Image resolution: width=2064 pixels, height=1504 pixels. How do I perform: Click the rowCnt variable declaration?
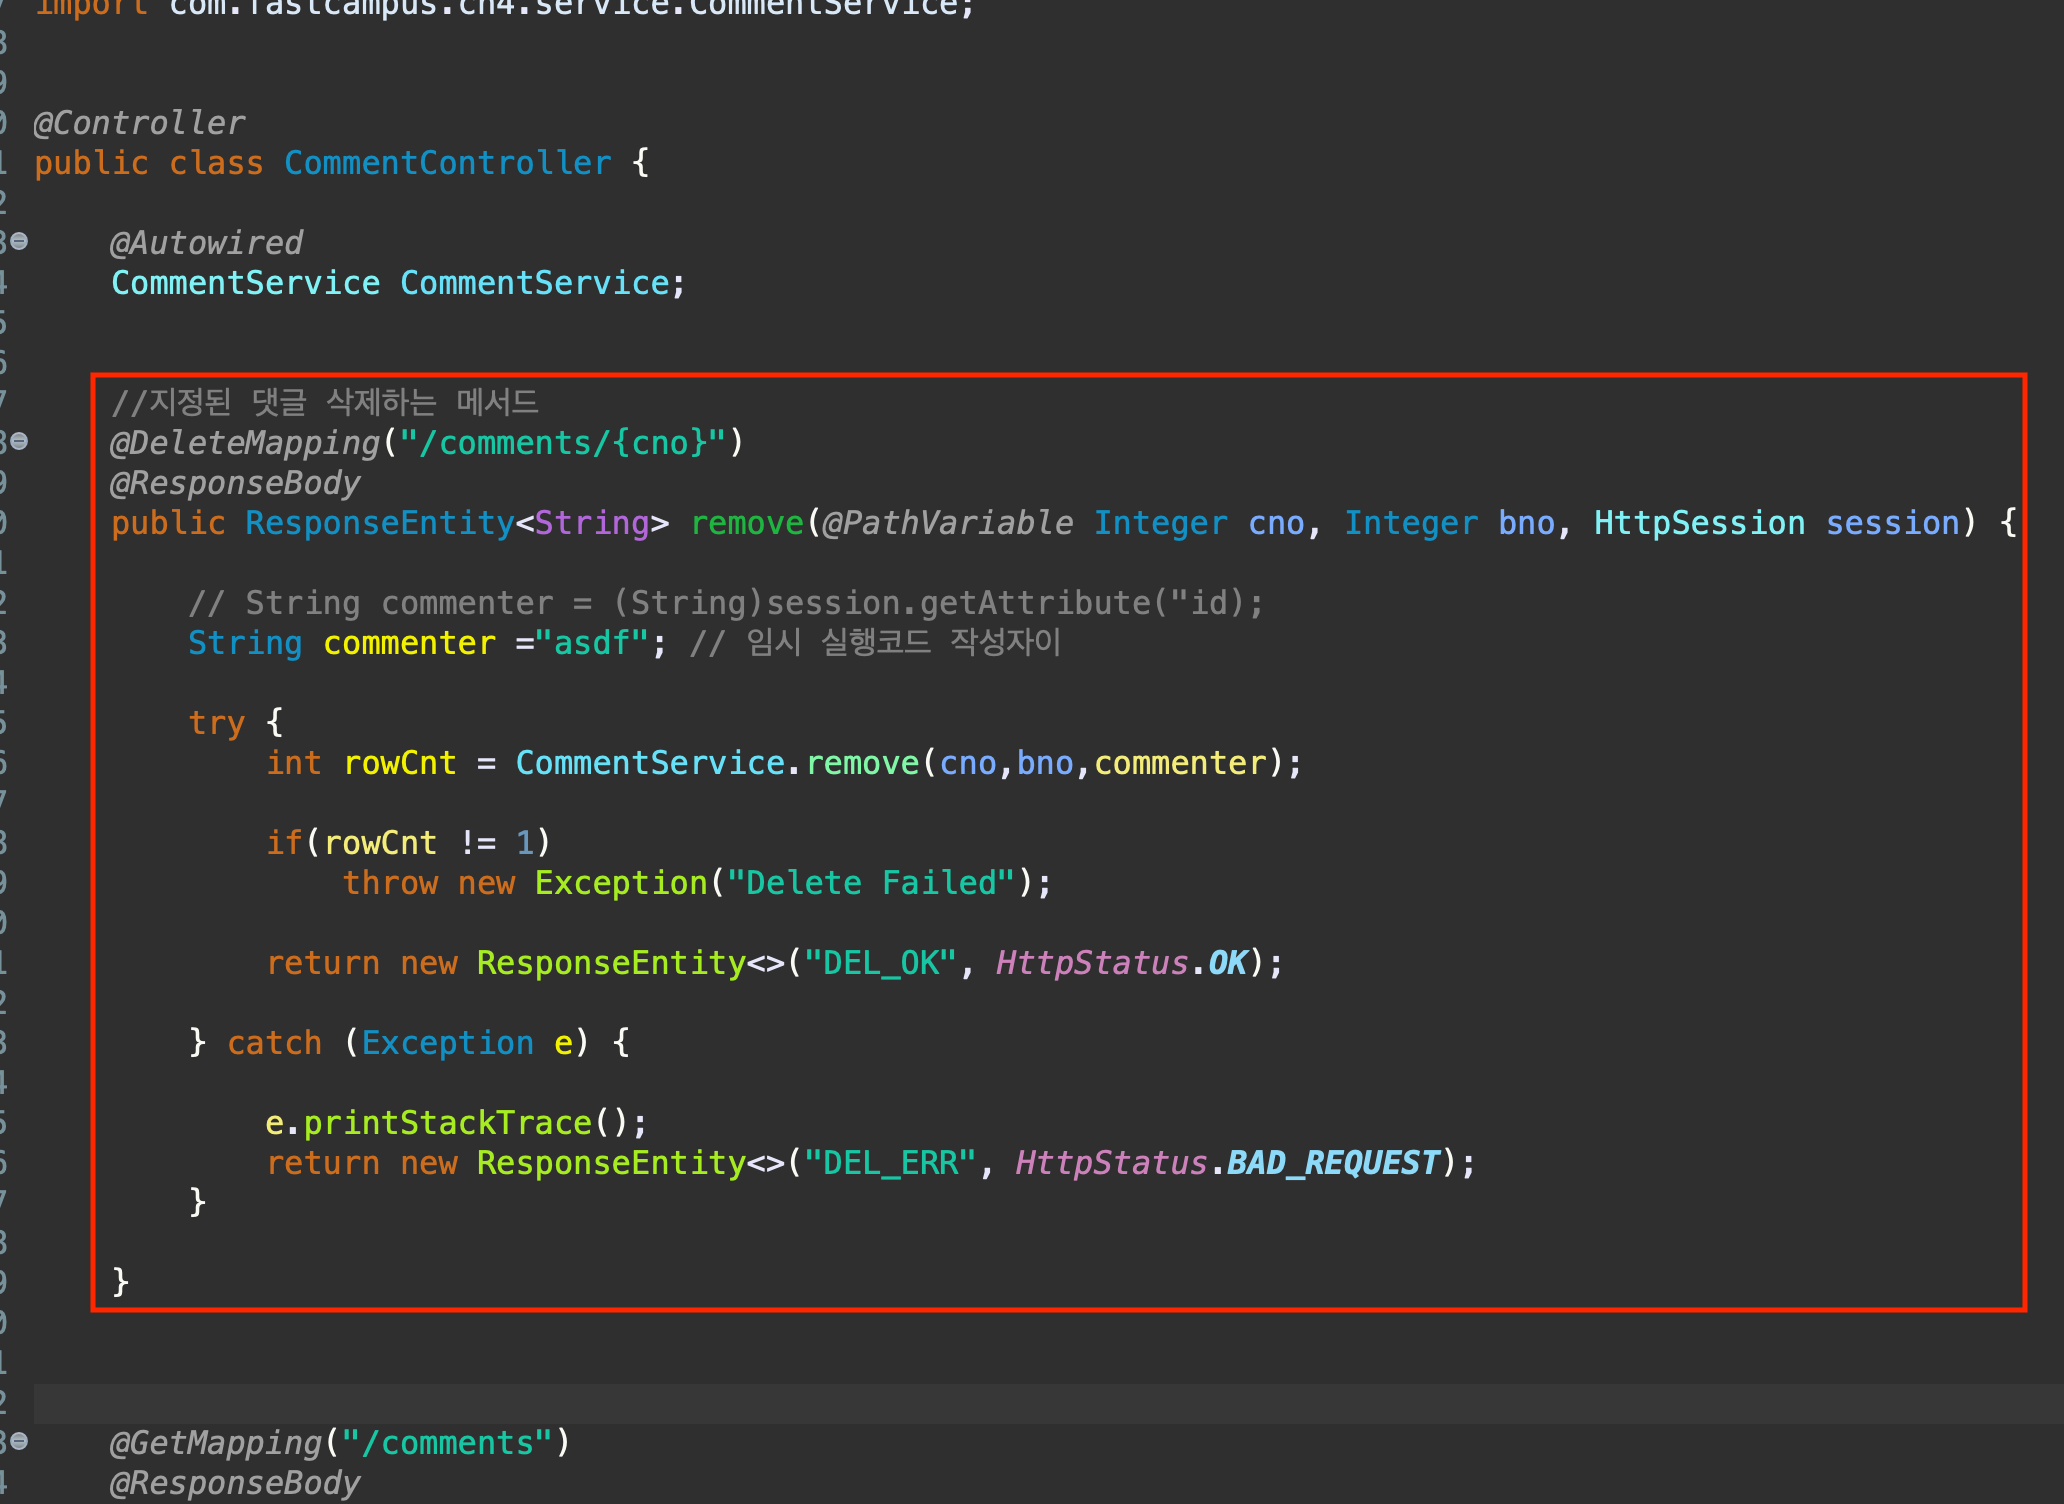tap(400, 763)
